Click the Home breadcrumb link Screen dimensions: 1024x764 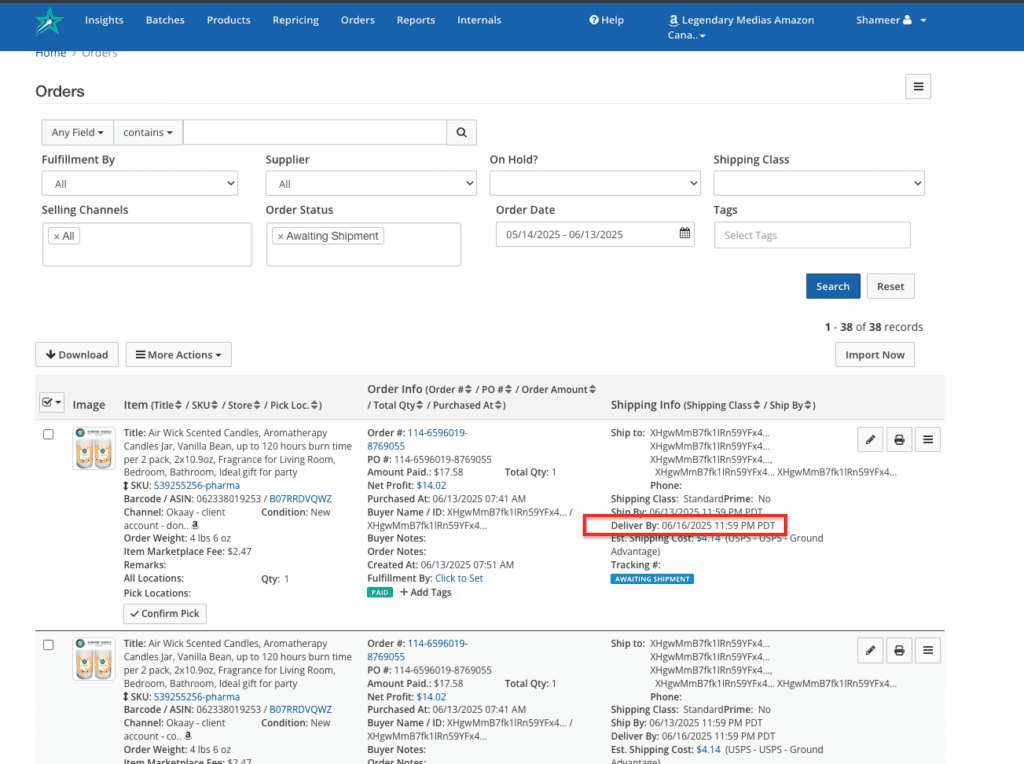(50, 54)
